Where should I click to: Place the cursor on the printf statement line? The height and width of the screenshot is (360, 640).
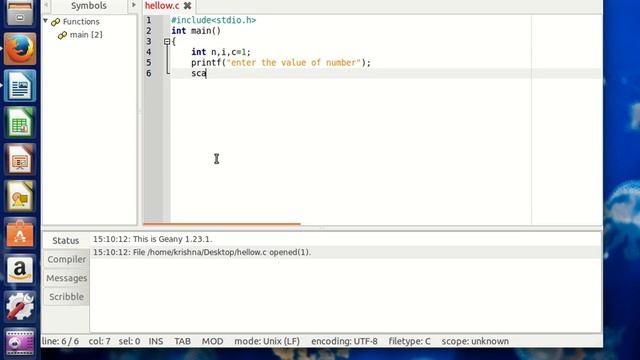coord(281,62)
